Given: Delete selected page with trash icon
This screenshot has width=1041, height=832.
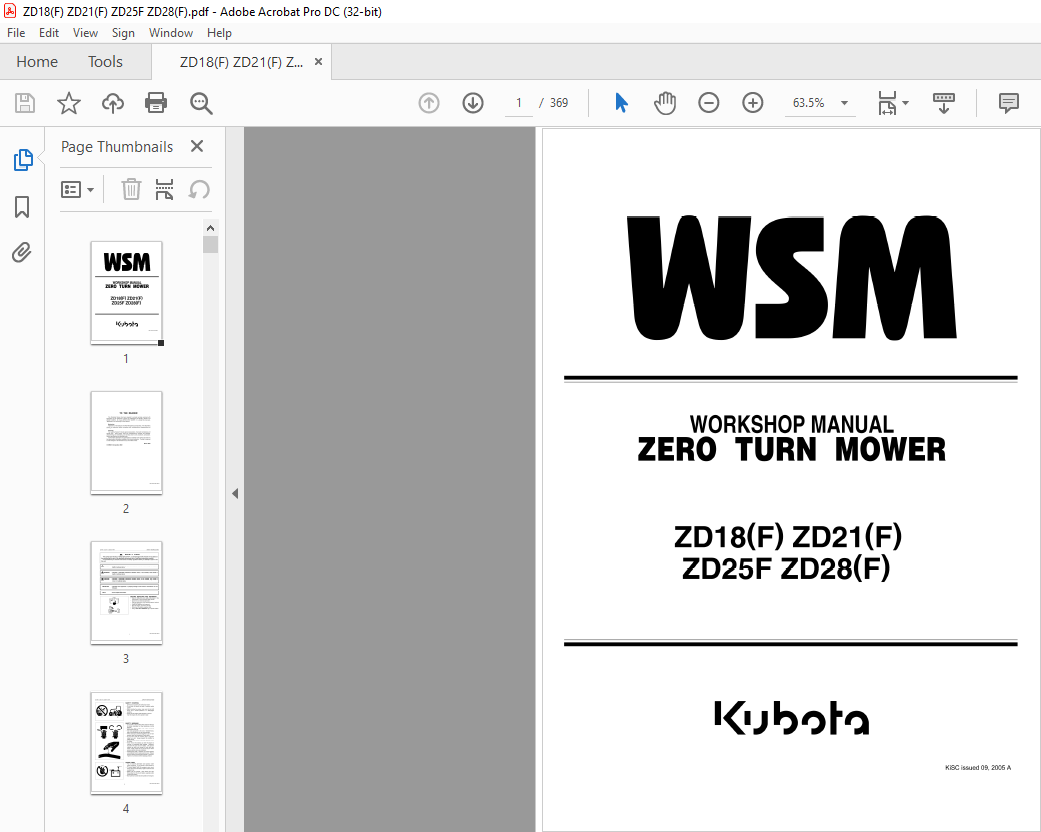Looking at the screenshot, I should (x=131, y=189).
